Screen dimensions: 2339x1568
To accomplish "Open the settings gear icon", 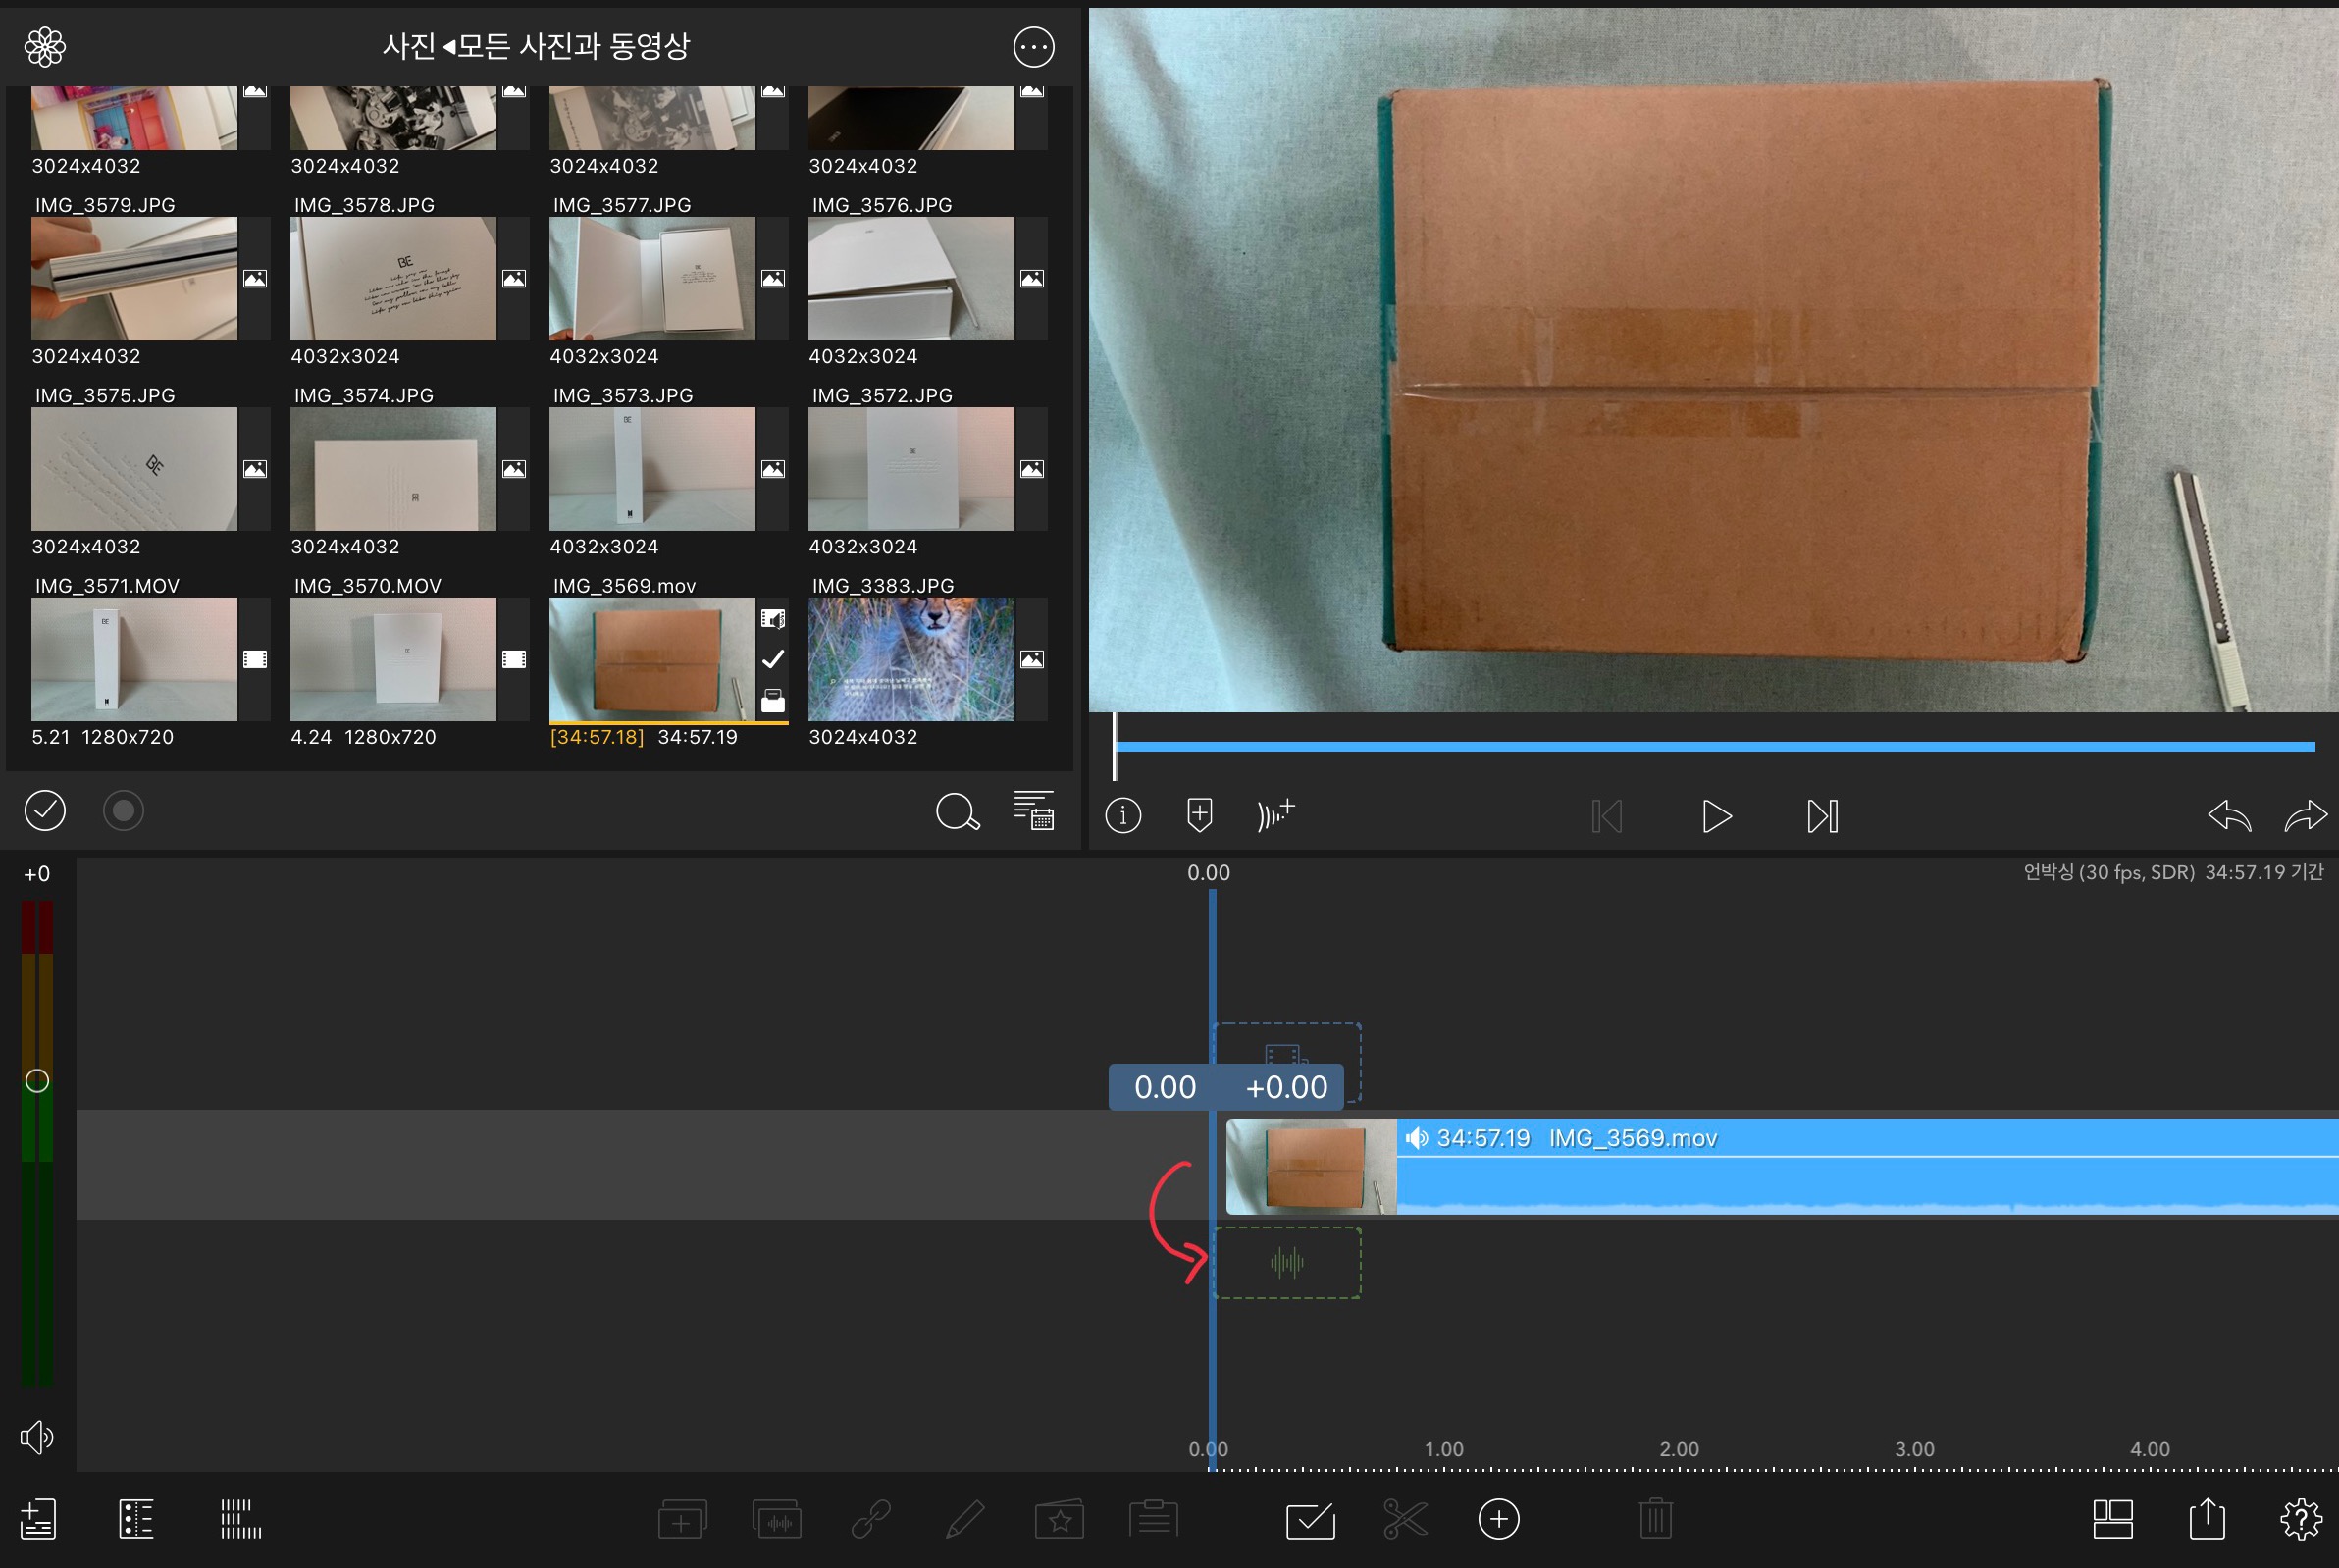I will pos(2300,1519).
